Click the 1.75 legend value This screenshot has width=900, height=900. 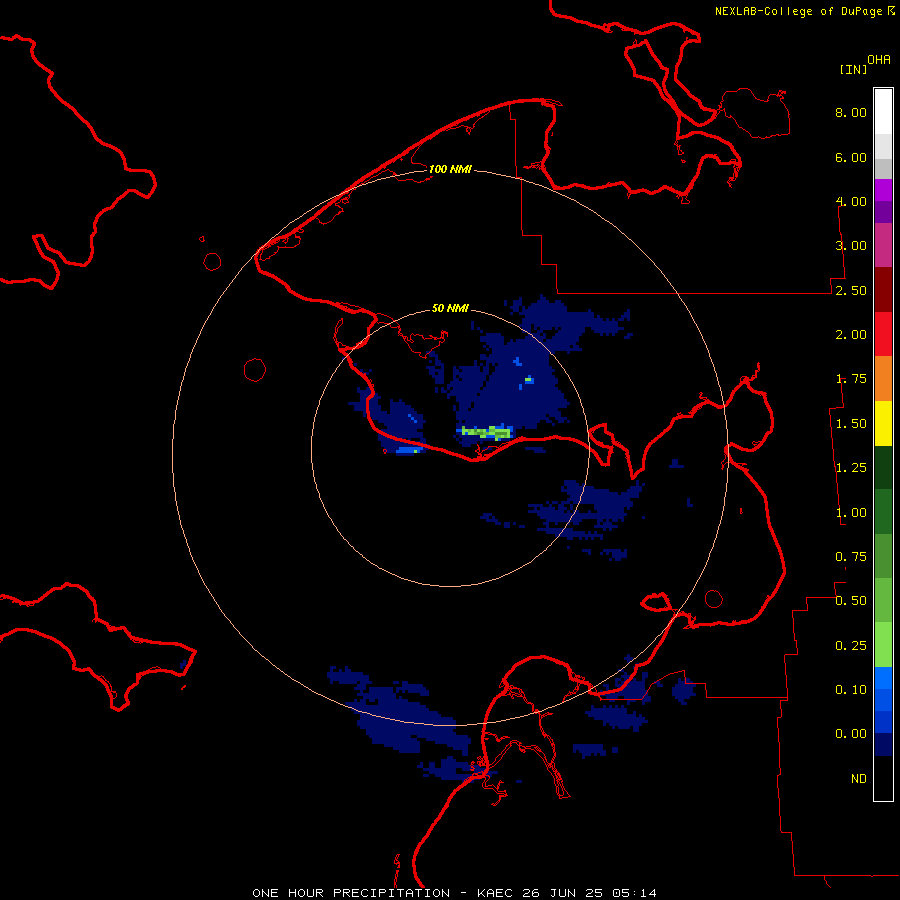click(851, 379)
